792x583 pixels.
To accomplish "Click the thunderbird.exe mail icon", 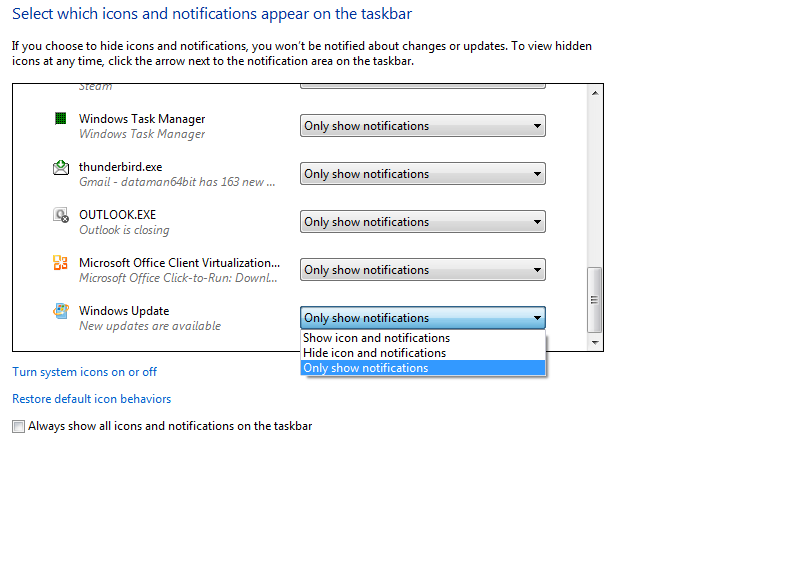I will coord(61,167).
